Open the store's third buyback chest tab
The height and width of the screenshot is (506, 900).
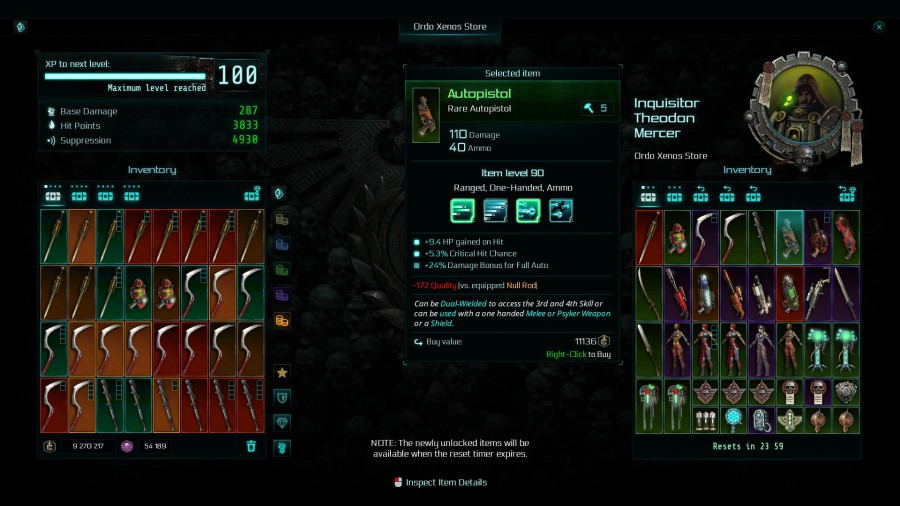[753, 194]
